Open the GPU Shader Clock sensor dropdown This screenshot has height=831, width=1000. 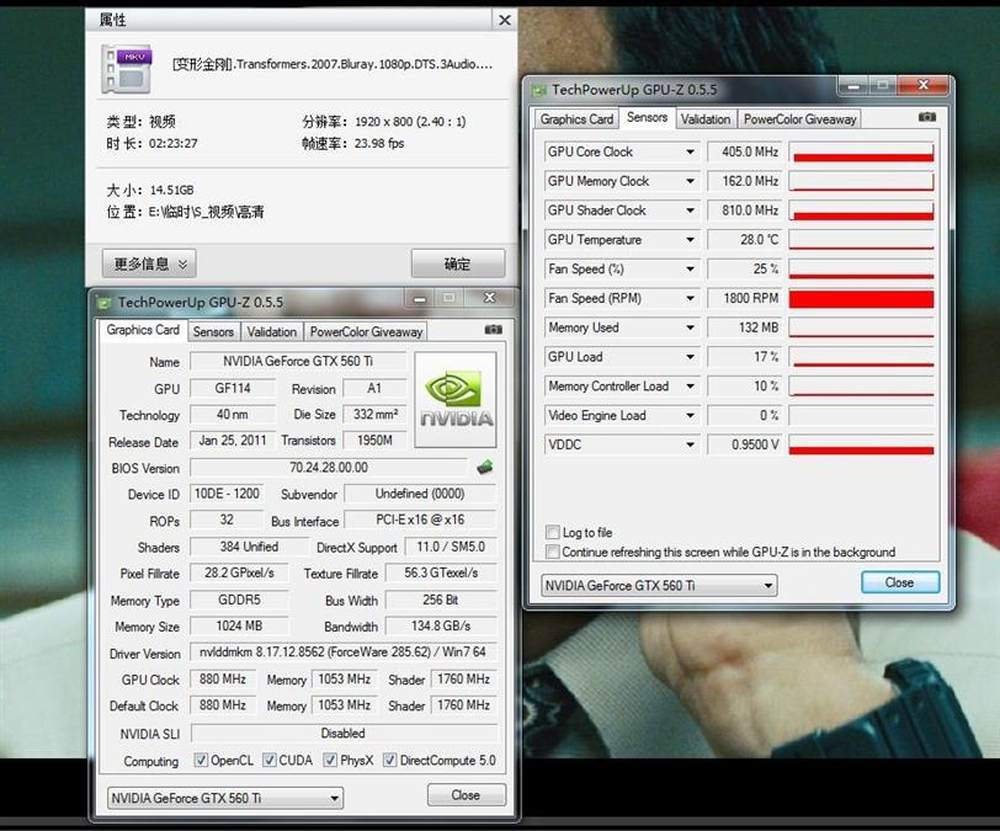[690, 210]
